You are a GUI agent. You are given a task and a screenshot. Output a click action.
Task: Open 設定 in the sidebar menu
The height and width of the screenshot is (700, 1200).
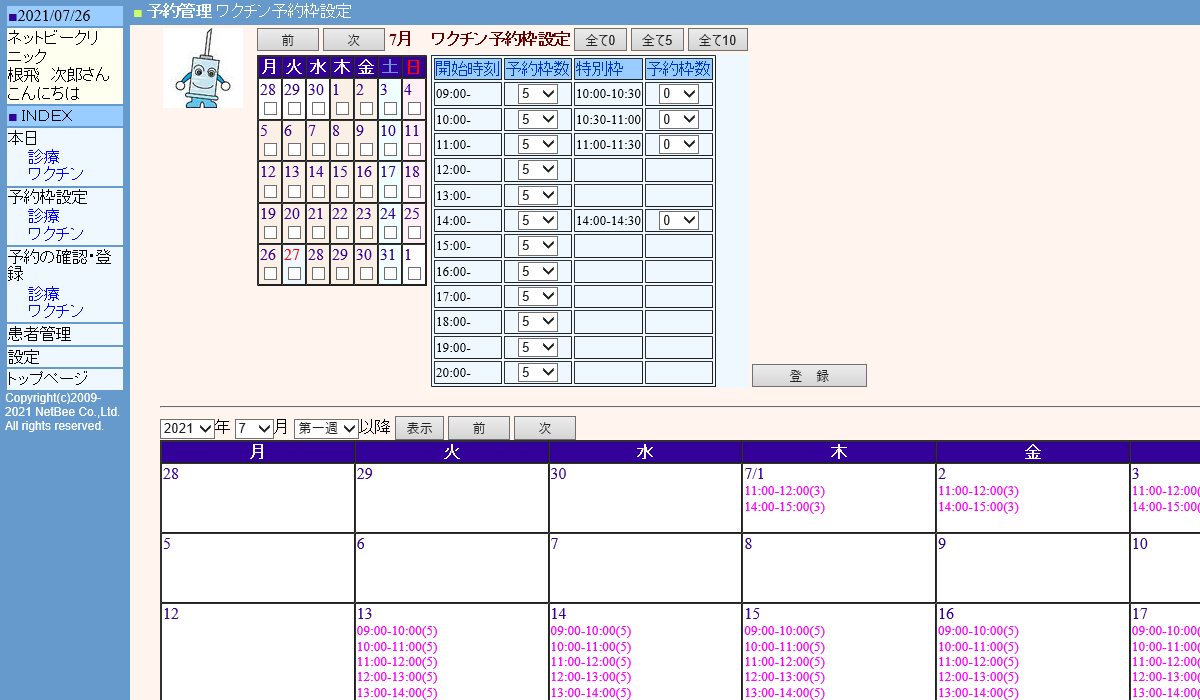[24, 357]
